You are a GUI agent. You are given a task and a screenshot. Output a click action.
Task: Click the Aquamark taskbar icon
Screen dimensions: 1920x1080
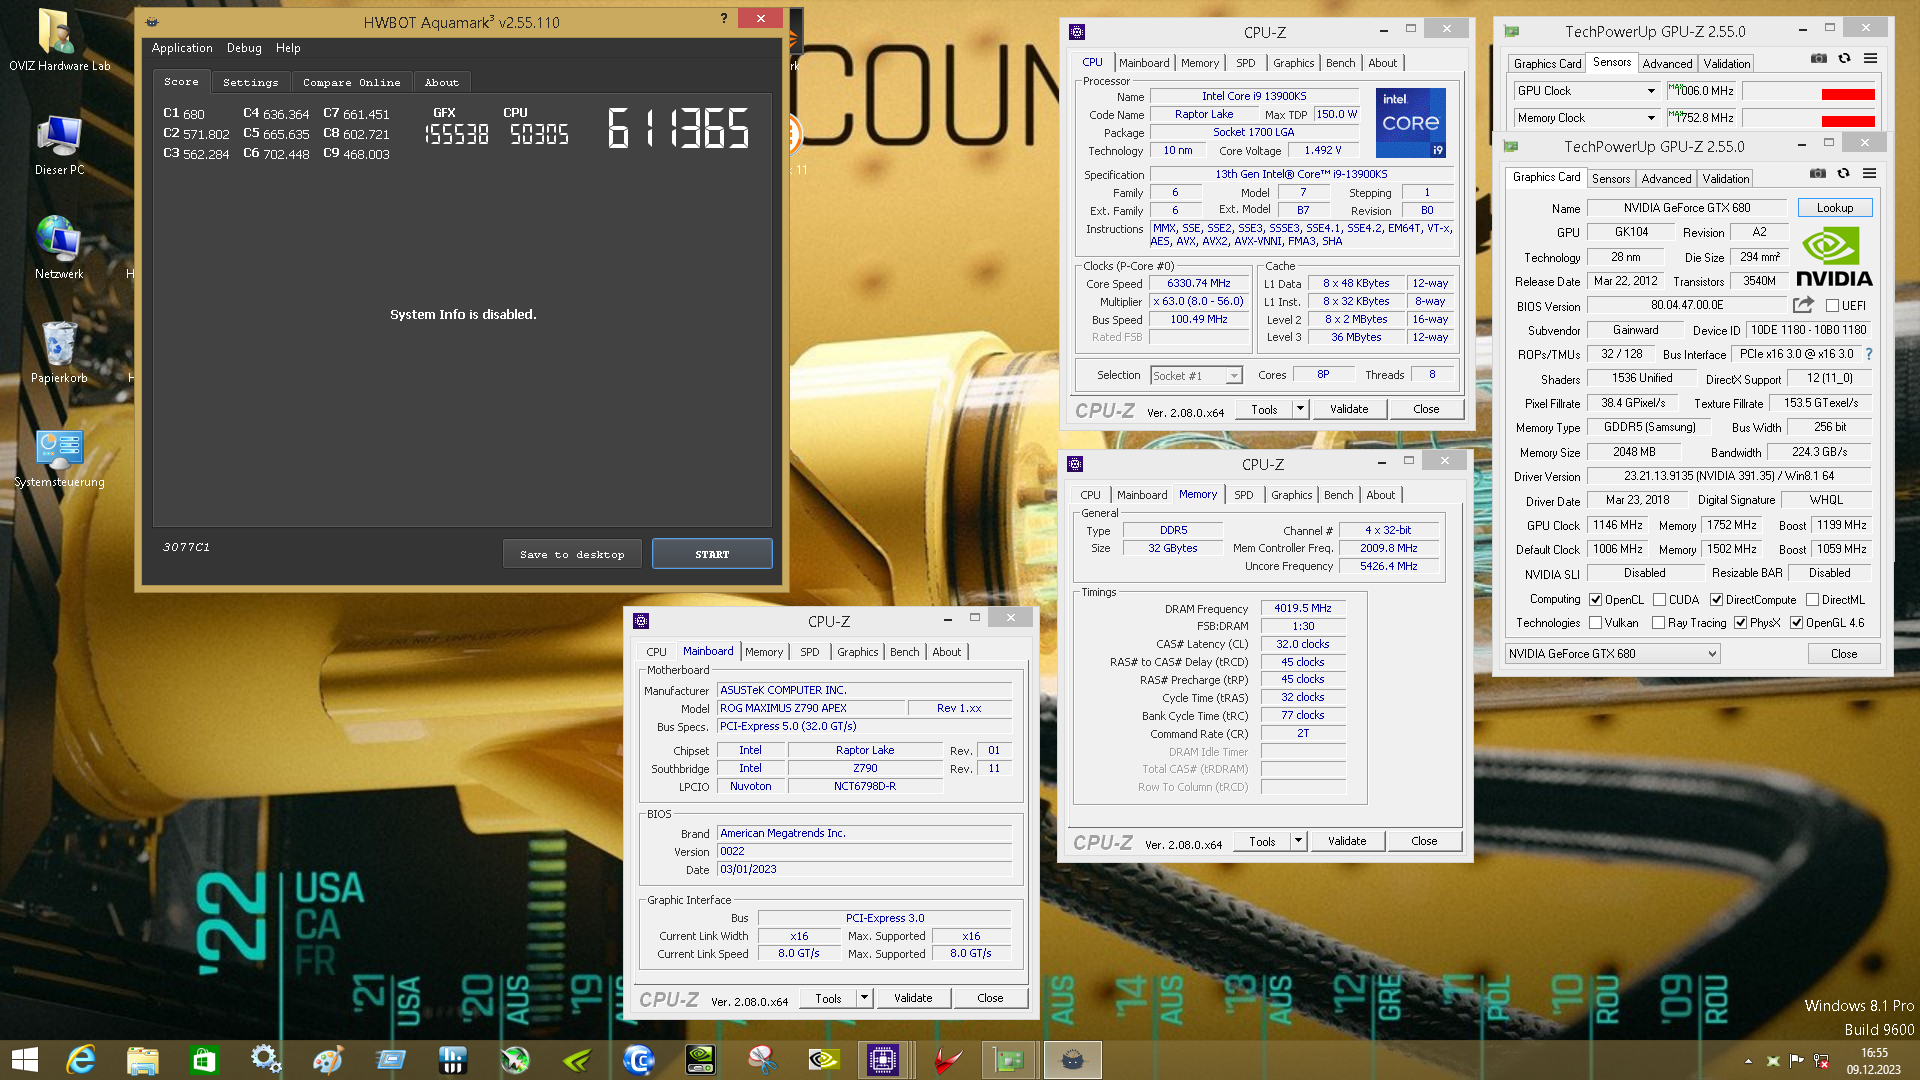[x=1072, y=1060]
